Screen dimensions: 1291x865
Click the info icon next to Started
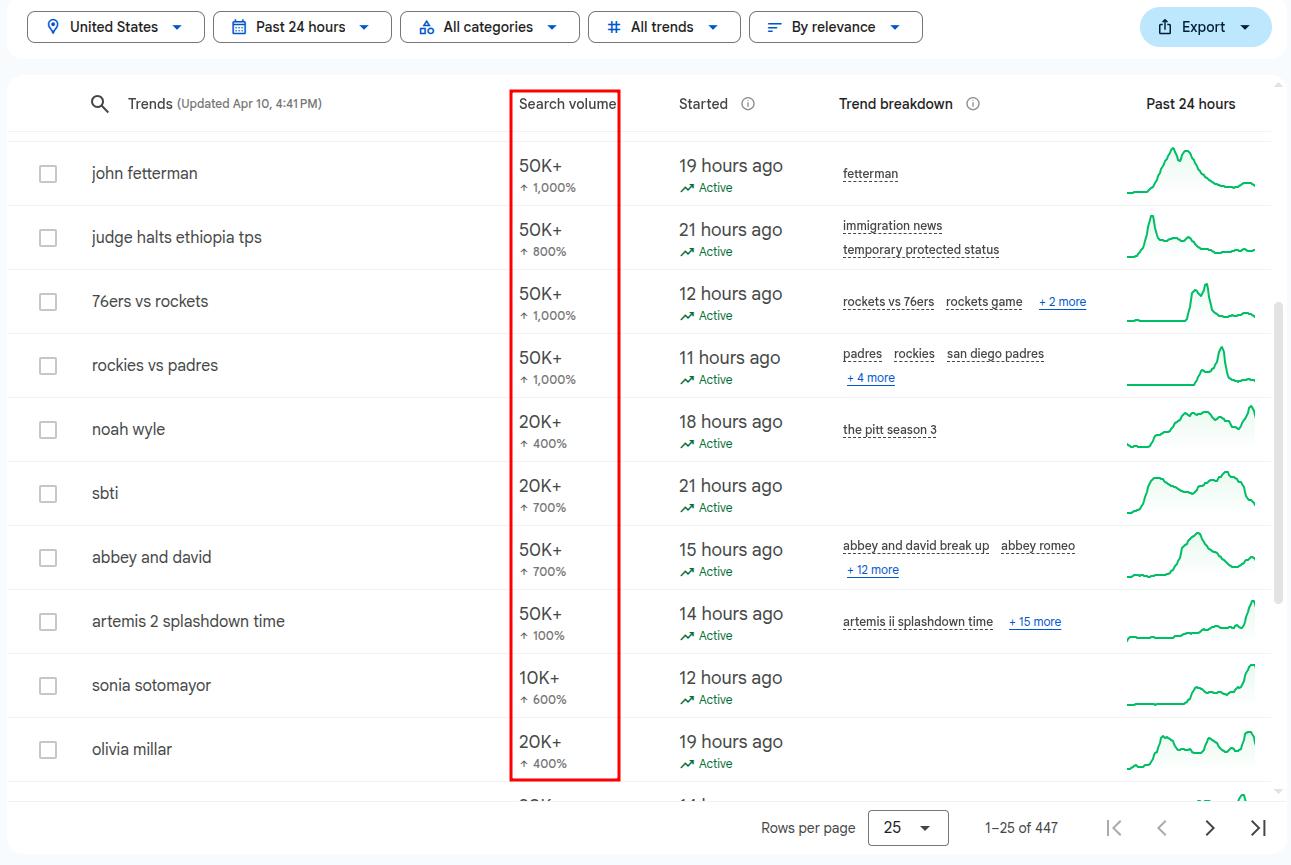click(748, 104)
